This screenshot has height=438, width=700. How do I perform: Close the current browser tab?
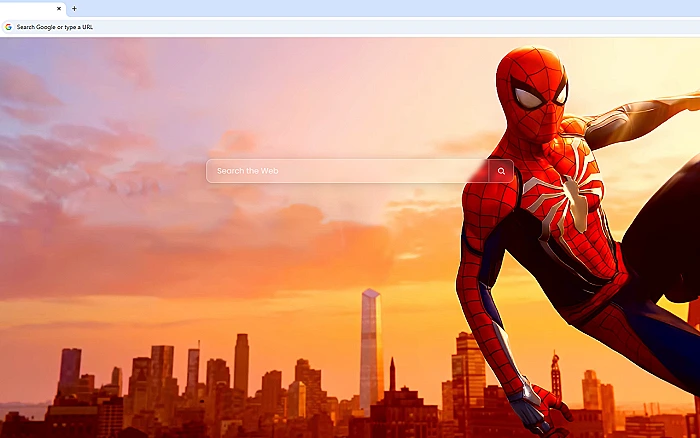click(59, 8)
